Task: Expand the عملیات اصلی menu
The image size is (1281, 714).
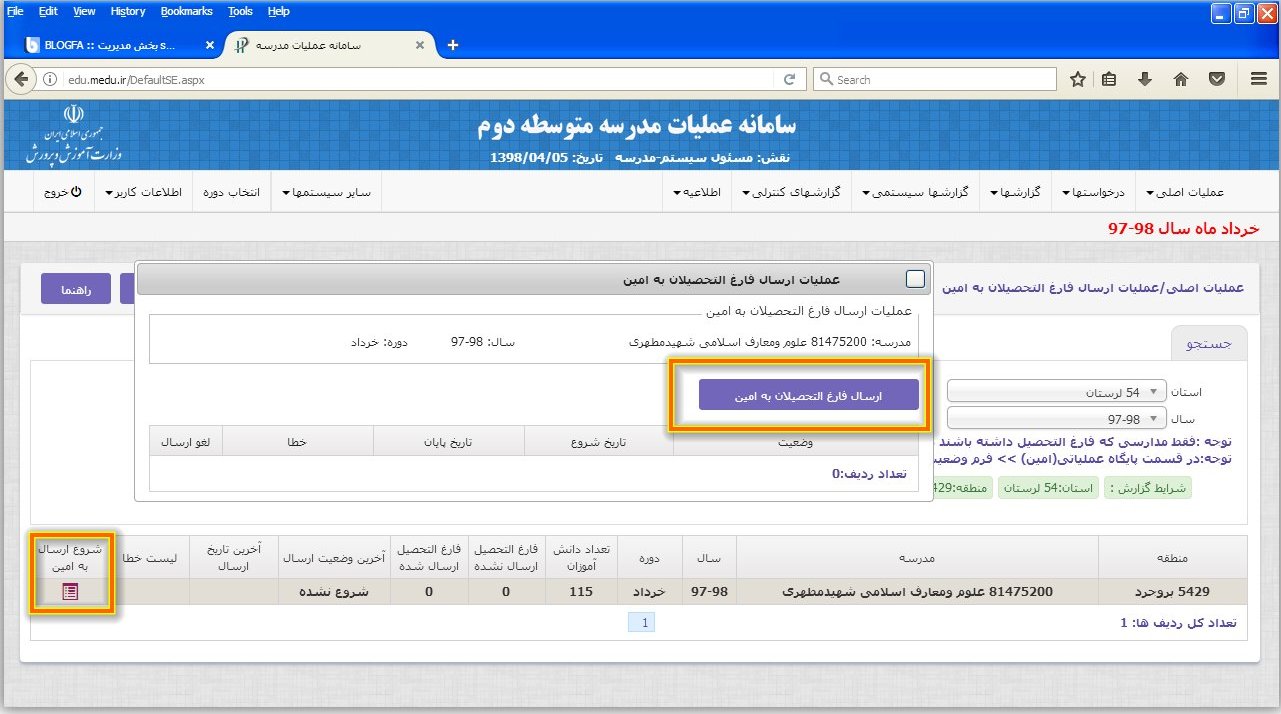Action: [x=1192, y=192]
